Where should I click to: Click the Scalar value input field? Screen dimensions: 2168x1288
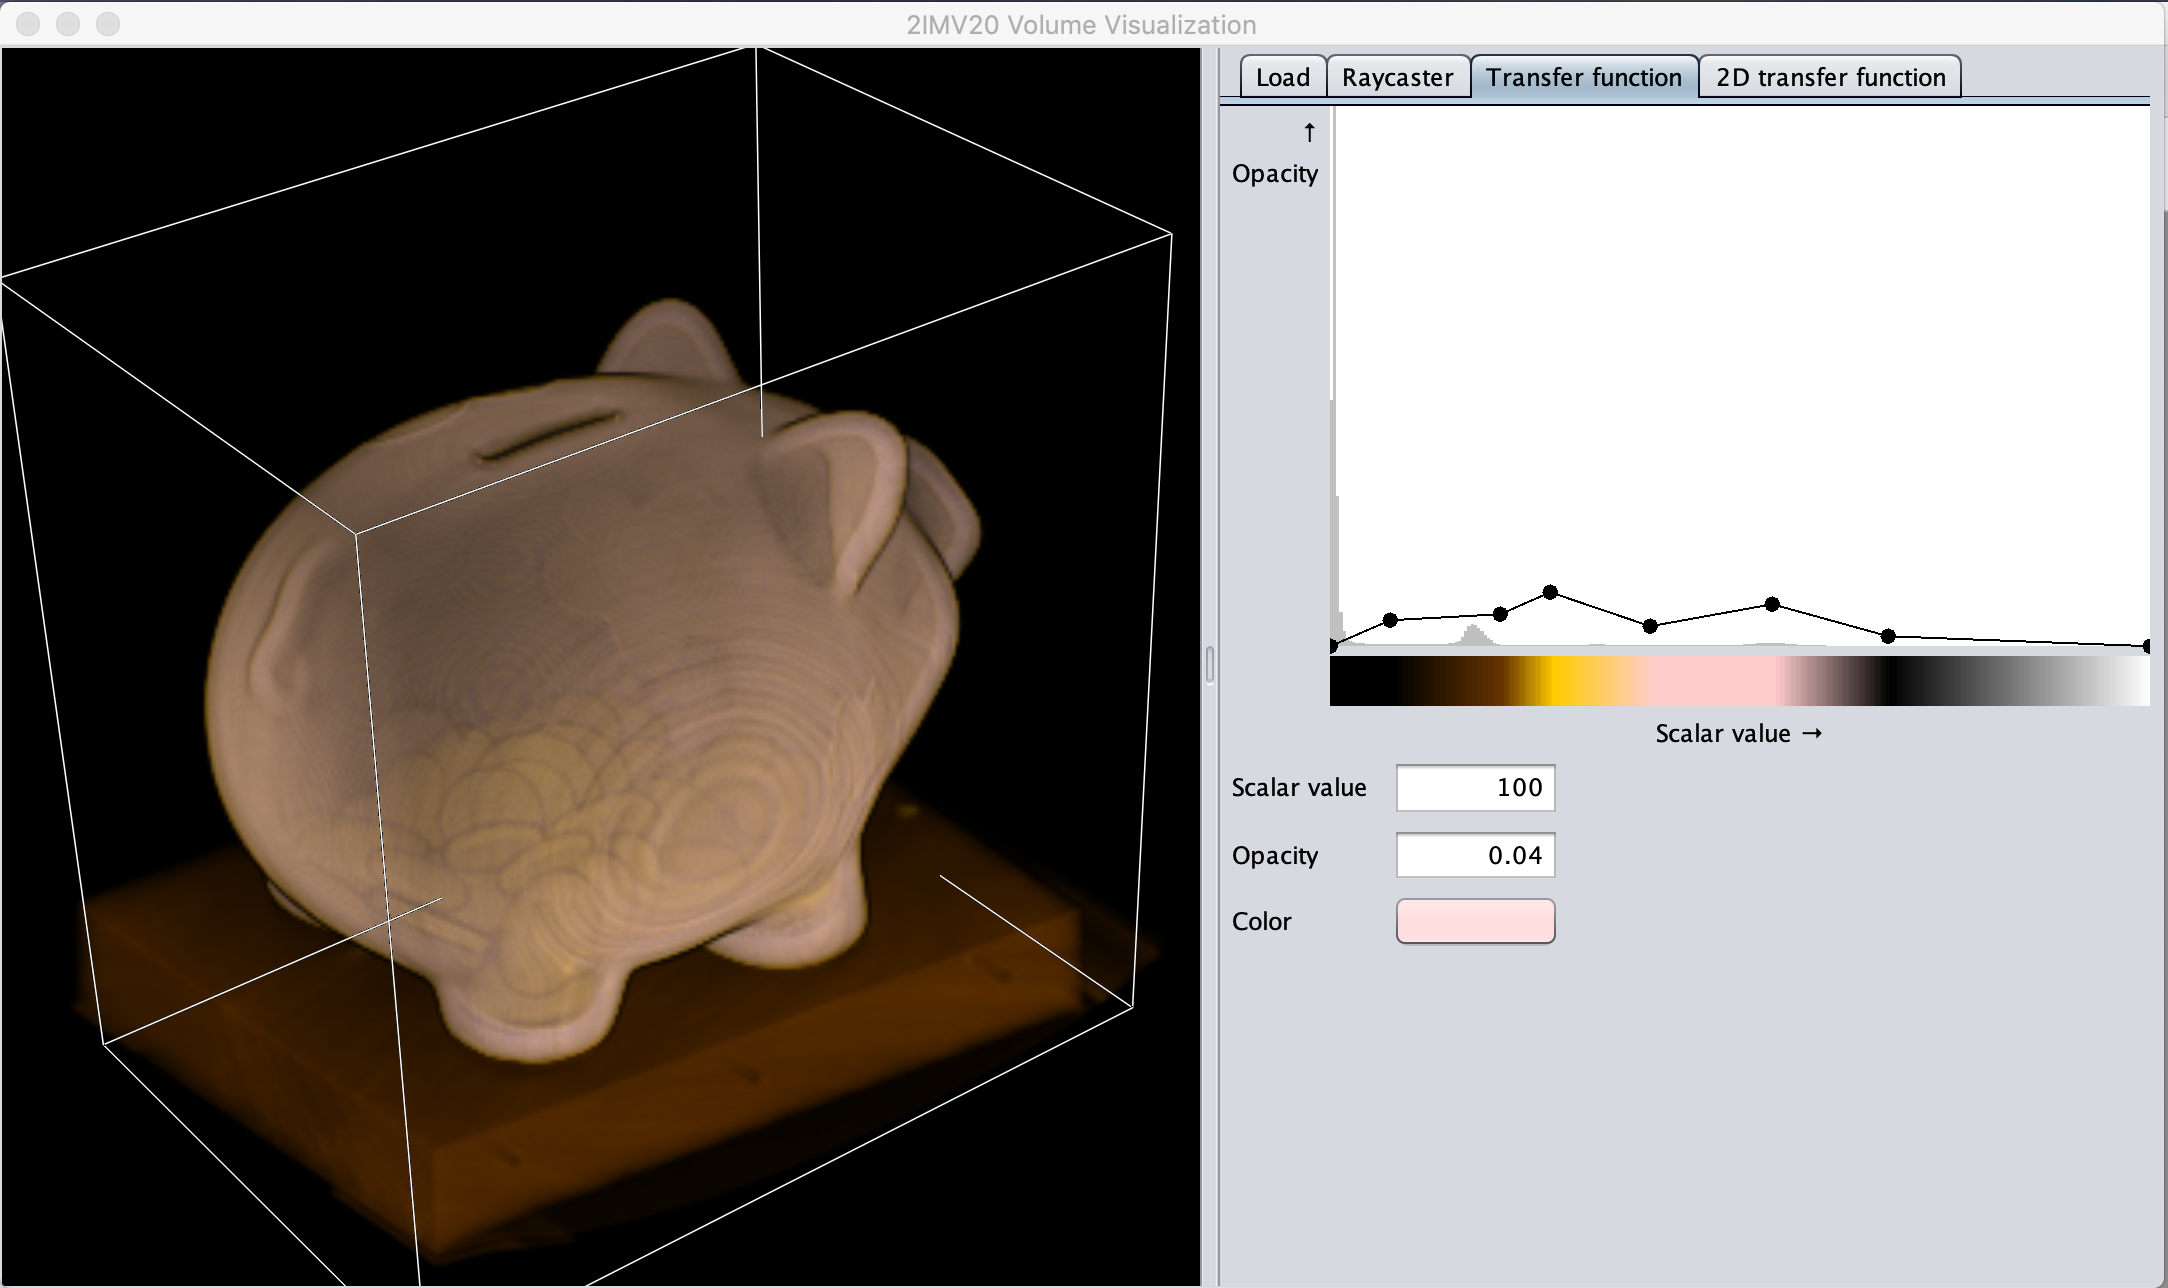1475,788
